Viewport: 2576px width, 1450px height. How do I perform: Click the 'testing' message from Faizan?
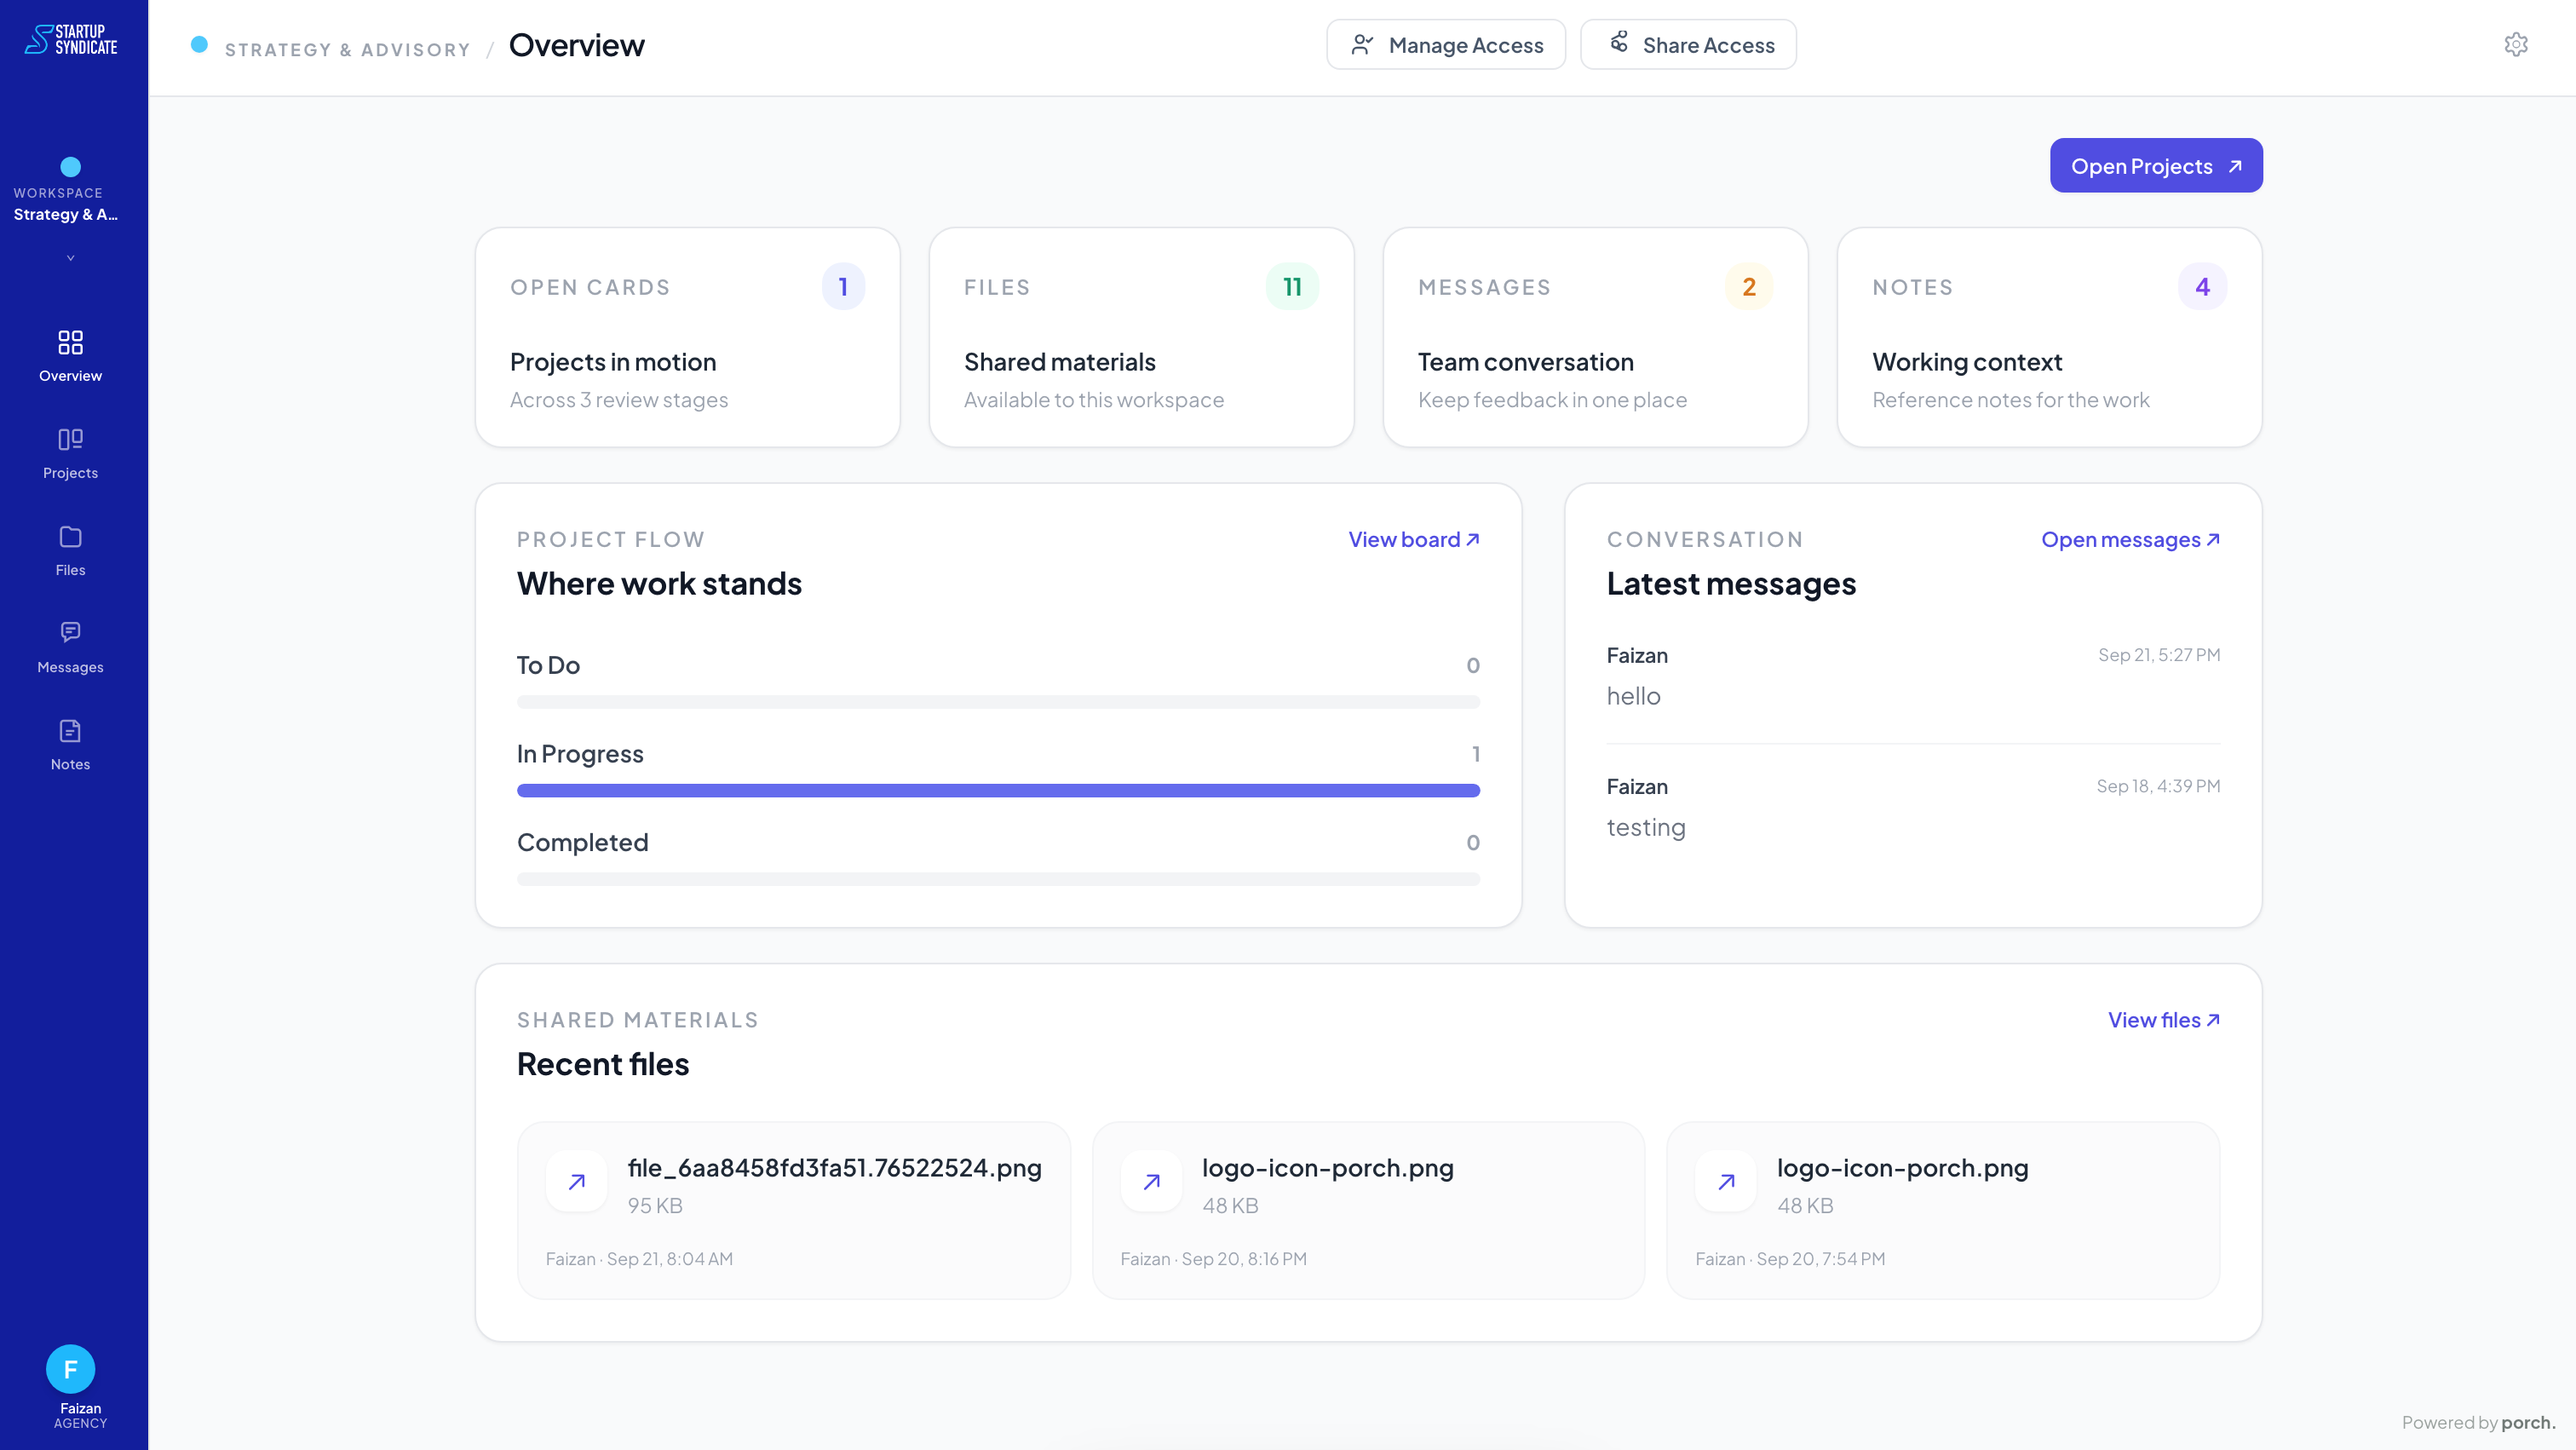coord(1646,827)
